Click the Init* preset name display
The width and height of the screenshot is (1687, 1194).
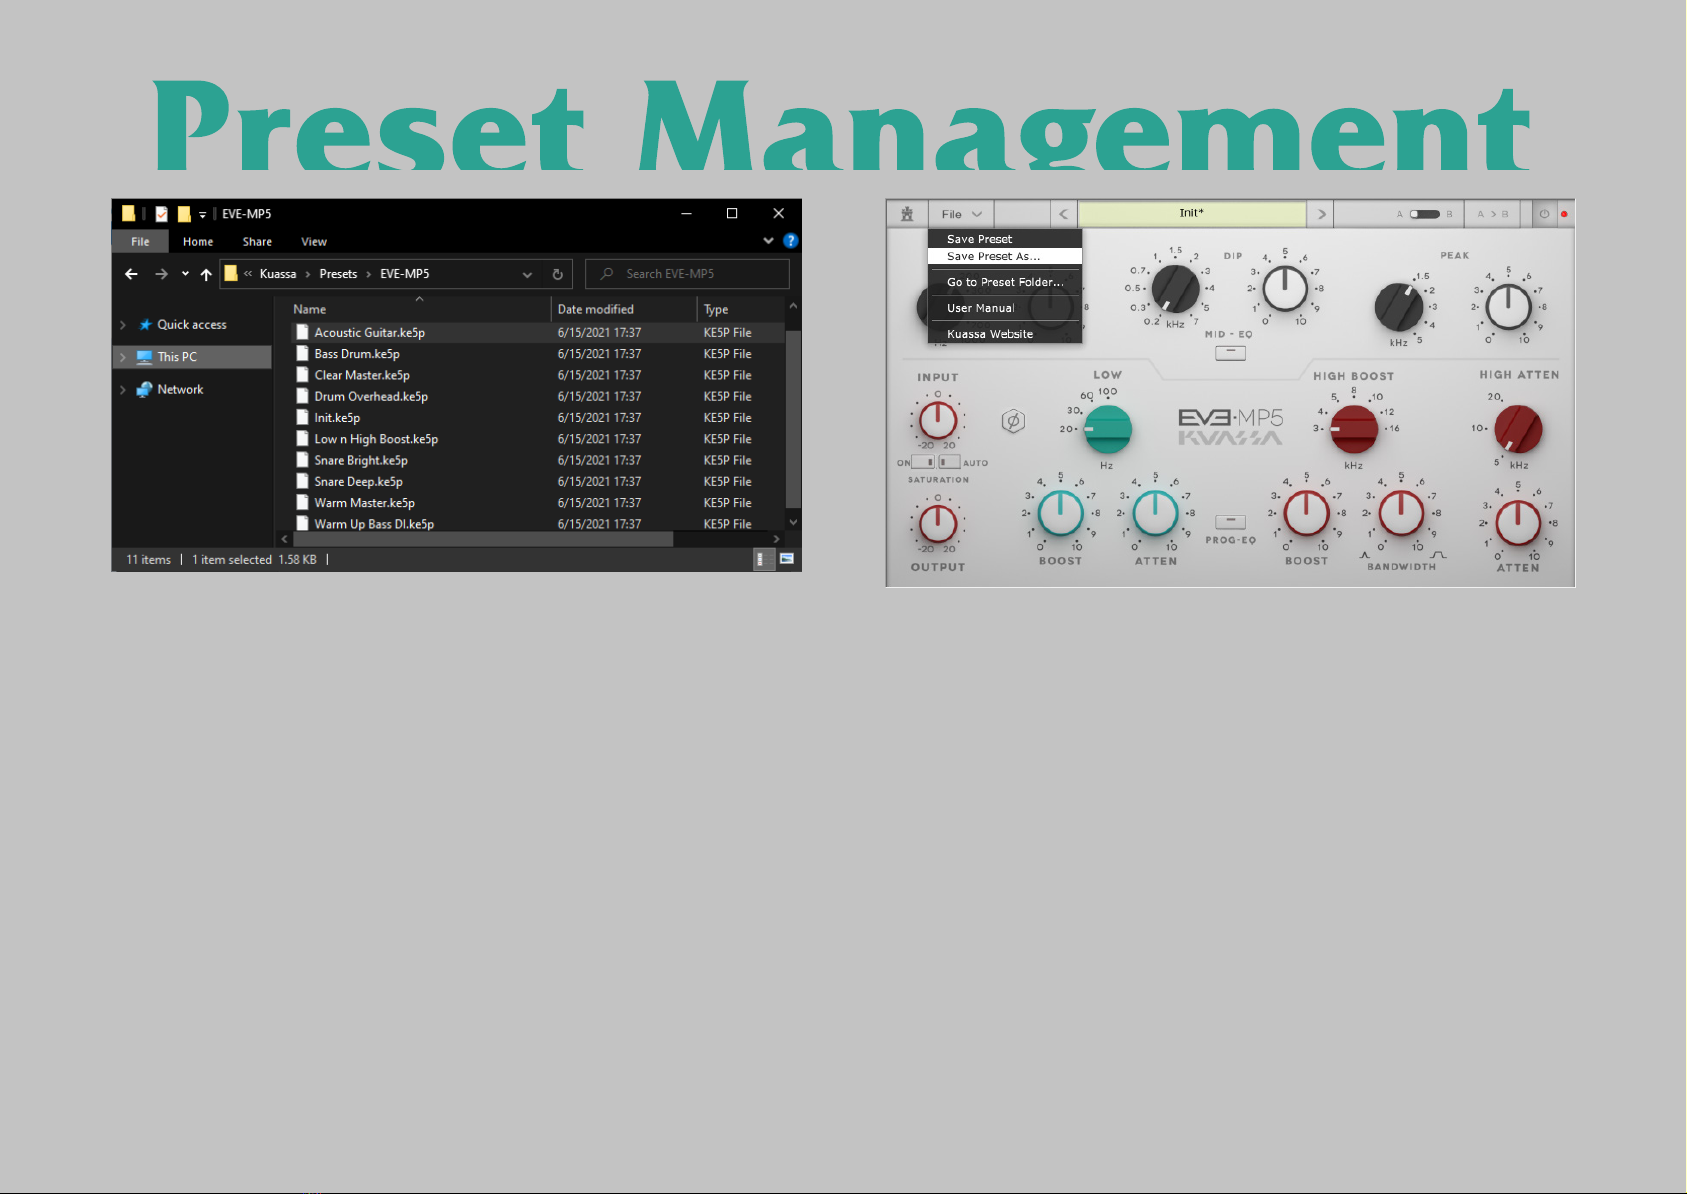[1192, 213]
